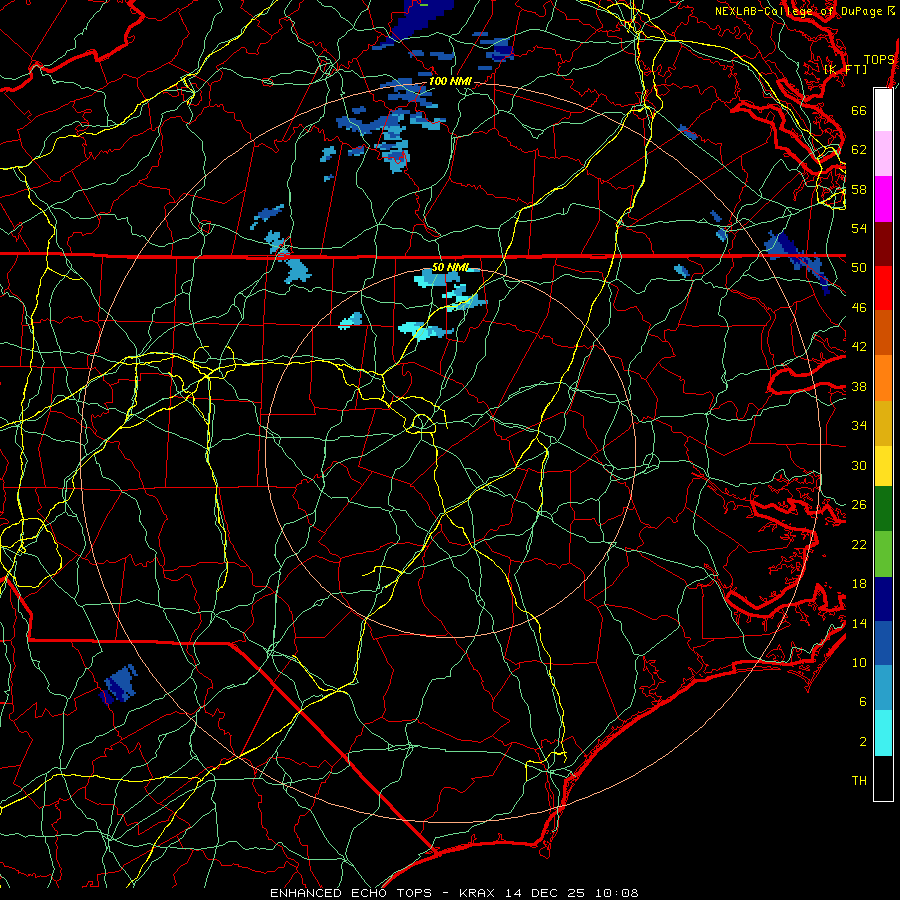Choose the light green legend swatch
This screenshot has height=900, width=900.
tap(883, 554)
